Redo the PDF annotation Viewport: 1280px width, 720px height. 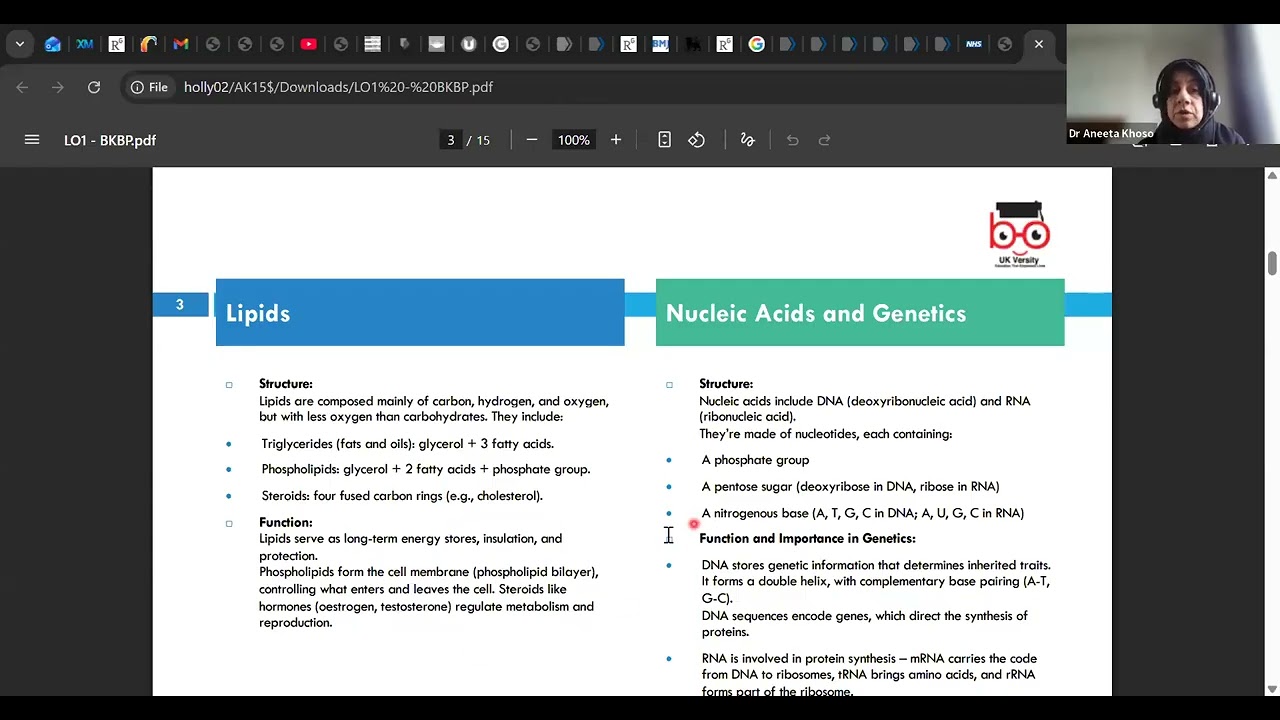click(x=825, y=140)
